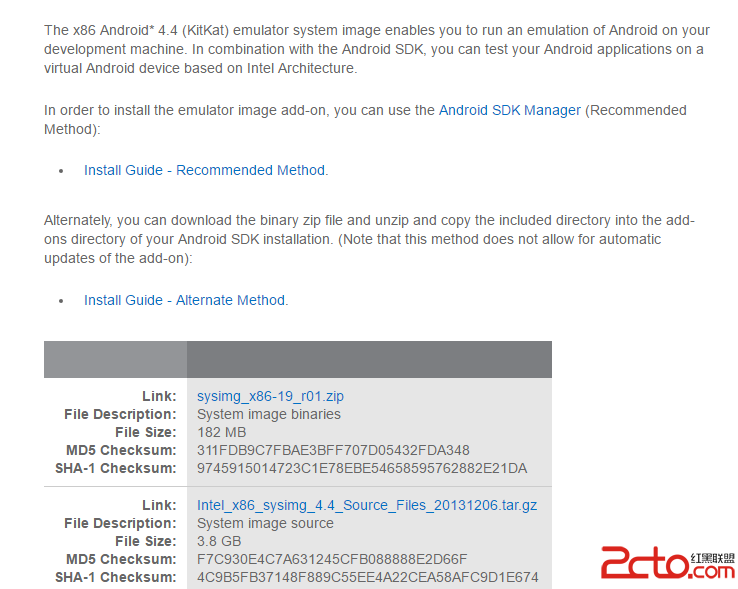Select SHA-1 checksum starting with 4C9B5FB37148F889
Viewport: 738px width, 589px height.
point(368,577)
